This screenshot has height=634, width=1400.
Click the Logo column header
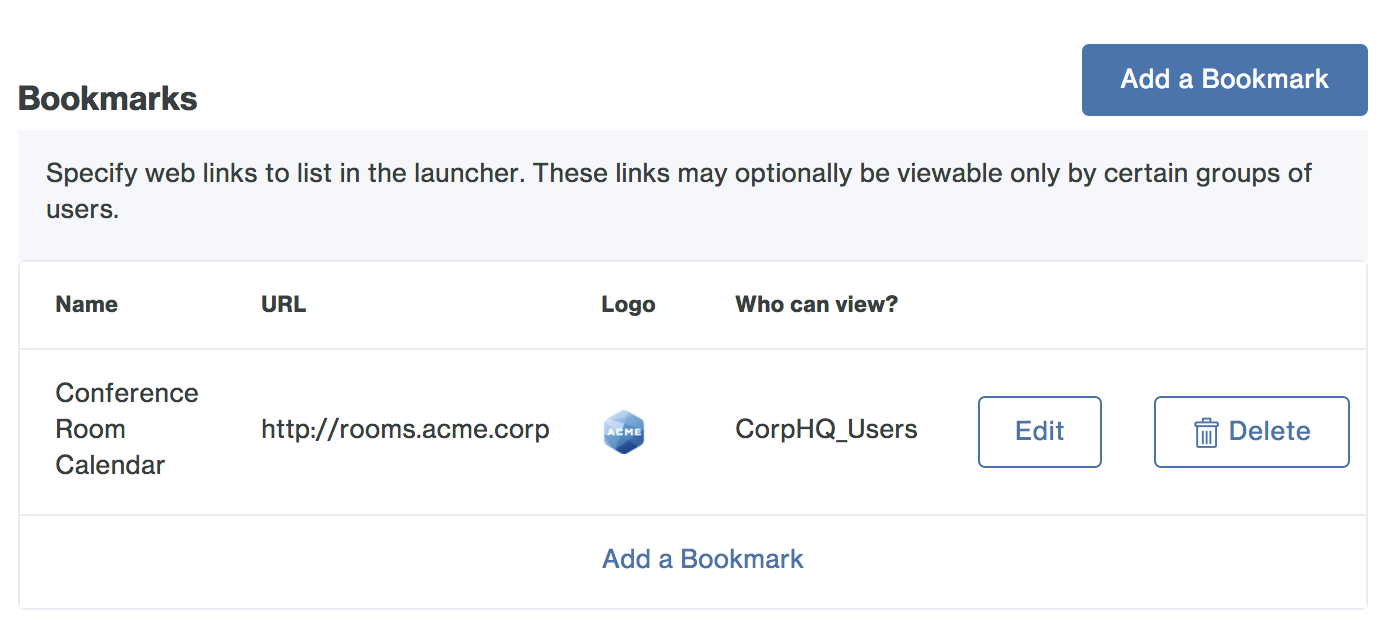(x=628, y=305)
